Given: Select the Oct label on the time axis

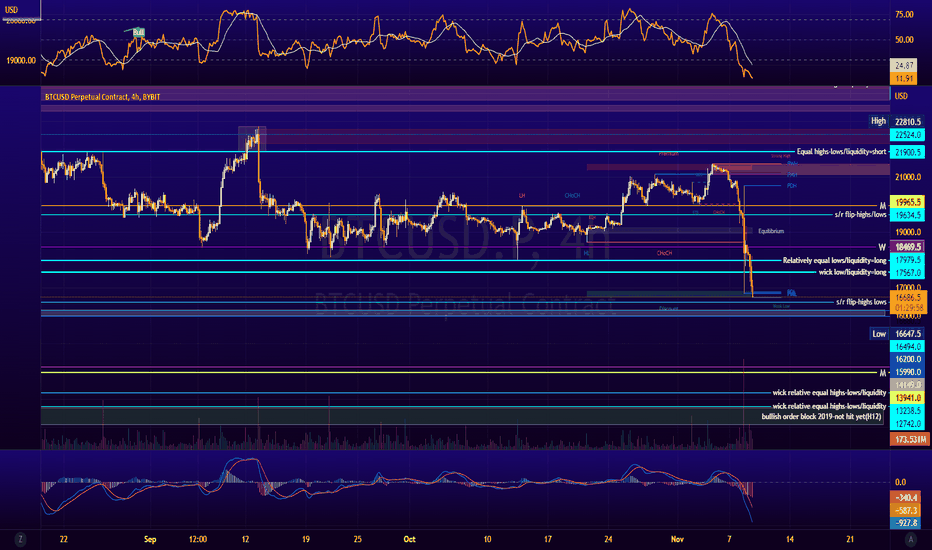Looking at the screenshot, I should [410, 539].
